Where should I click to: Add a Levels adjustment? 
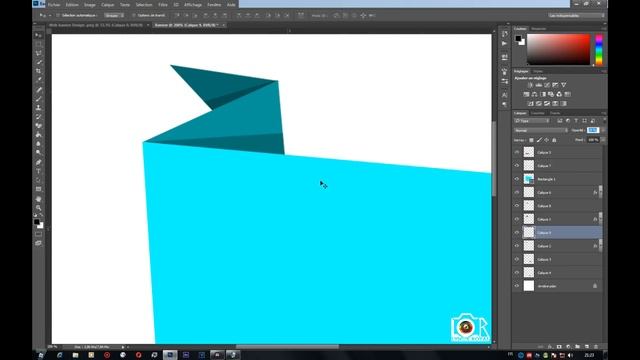[x=538, y=85]
